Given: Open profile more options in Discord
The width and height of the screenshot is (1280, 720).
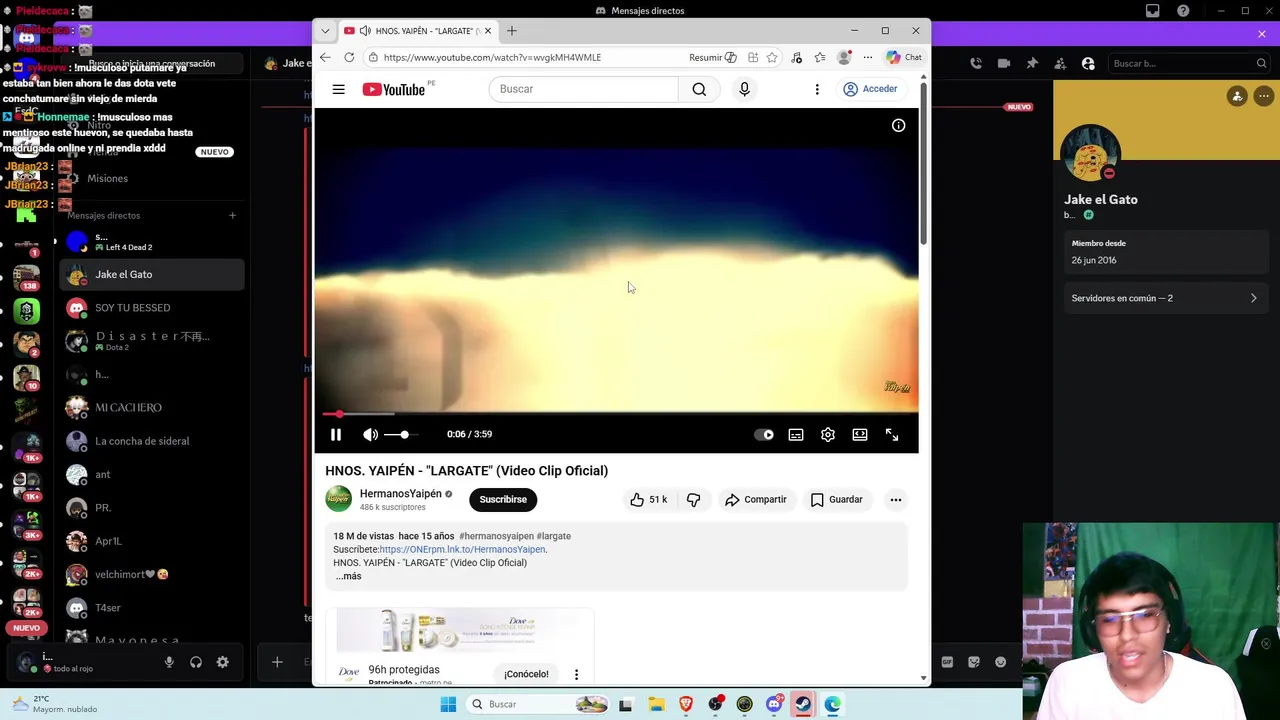Looking at the screenshot, I should 1264,96.
